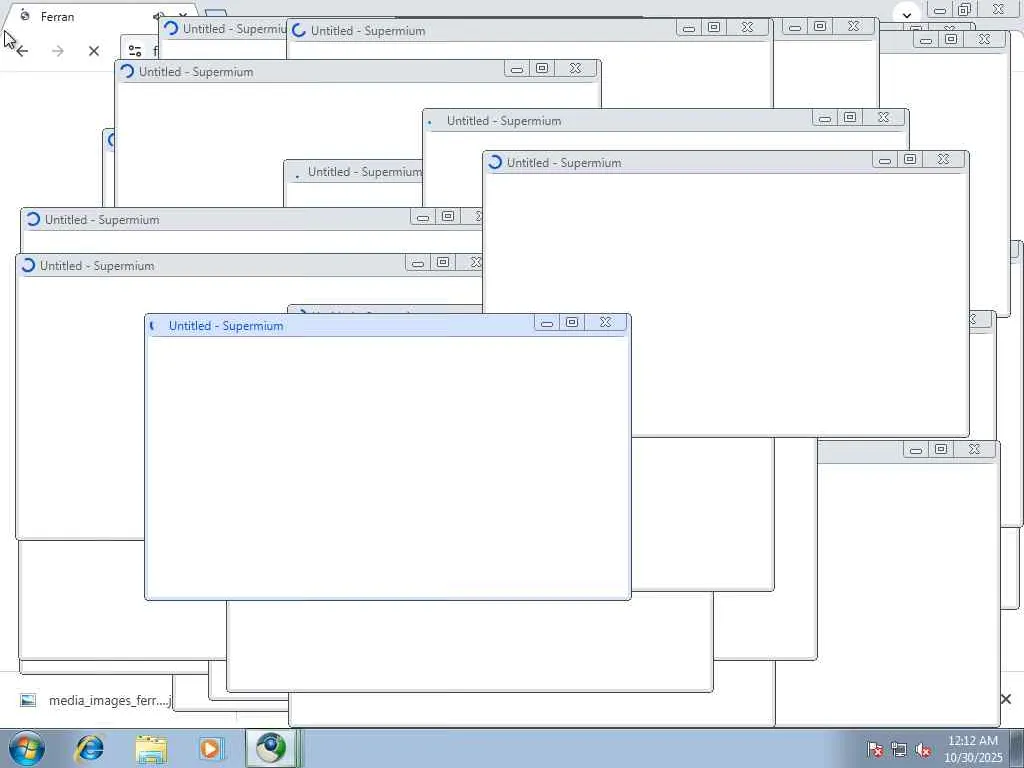Minimize the active blue-titled Untitled window
1024x768 pixels.
(547, 323)
